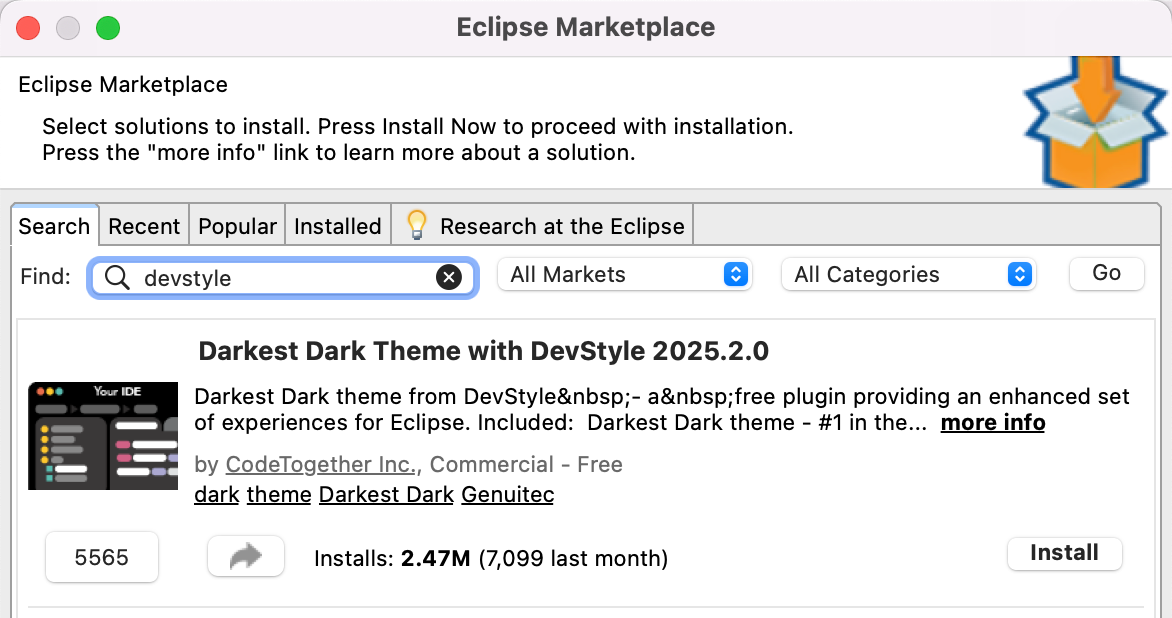Screen dimensions: 1172x618
Task: Focus the Find search input field
Action: tap(285, 277)
